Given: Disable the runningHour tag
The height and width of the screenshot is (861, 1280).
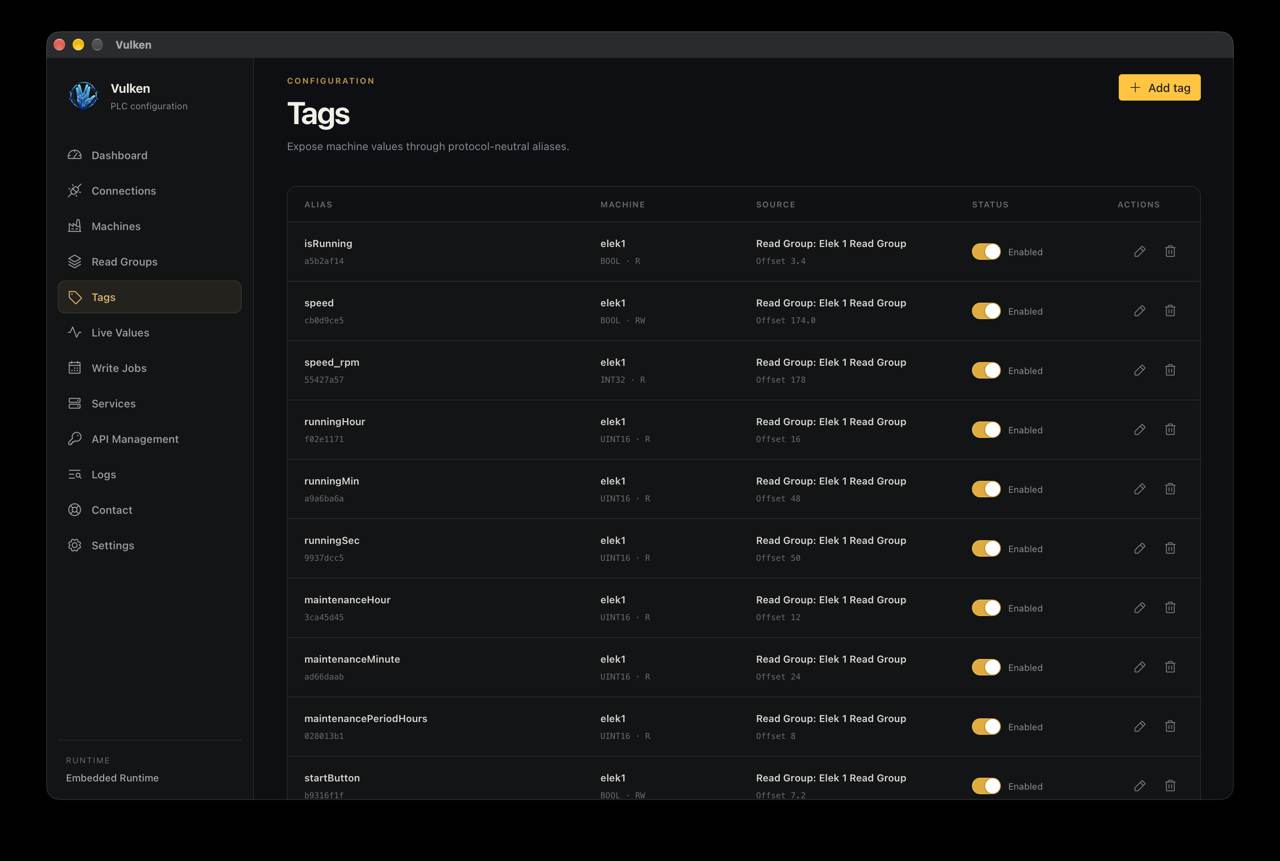Looking at the screenshot, I should [x=986, y=430].
